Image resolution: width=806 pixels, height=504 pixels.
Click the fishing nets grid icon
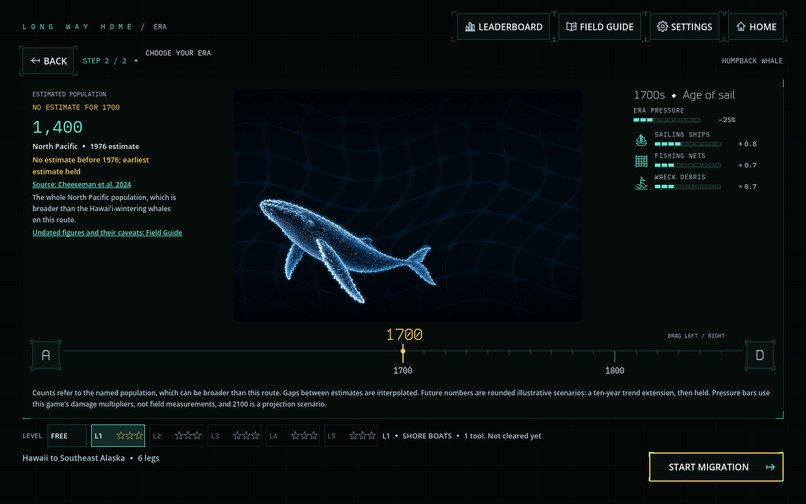(x=641, y=161)
